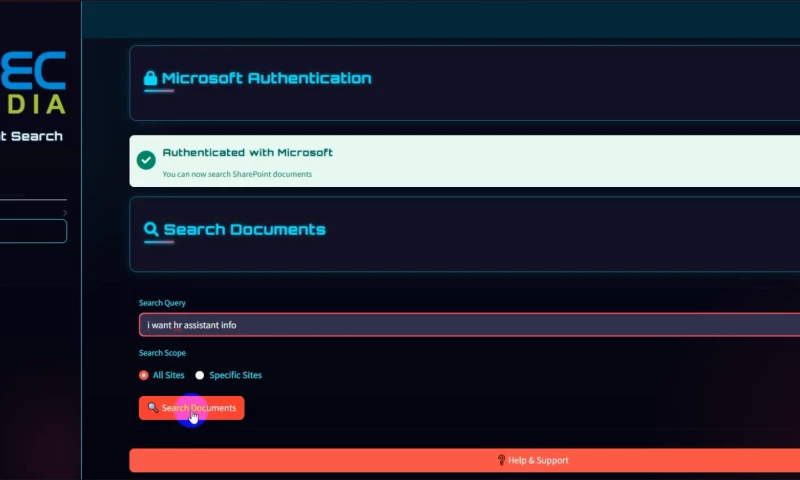Image resolution: width=800 pixels, height=480 pixels.
Task: Click the 'Search Scope' label
Action: 162,353
